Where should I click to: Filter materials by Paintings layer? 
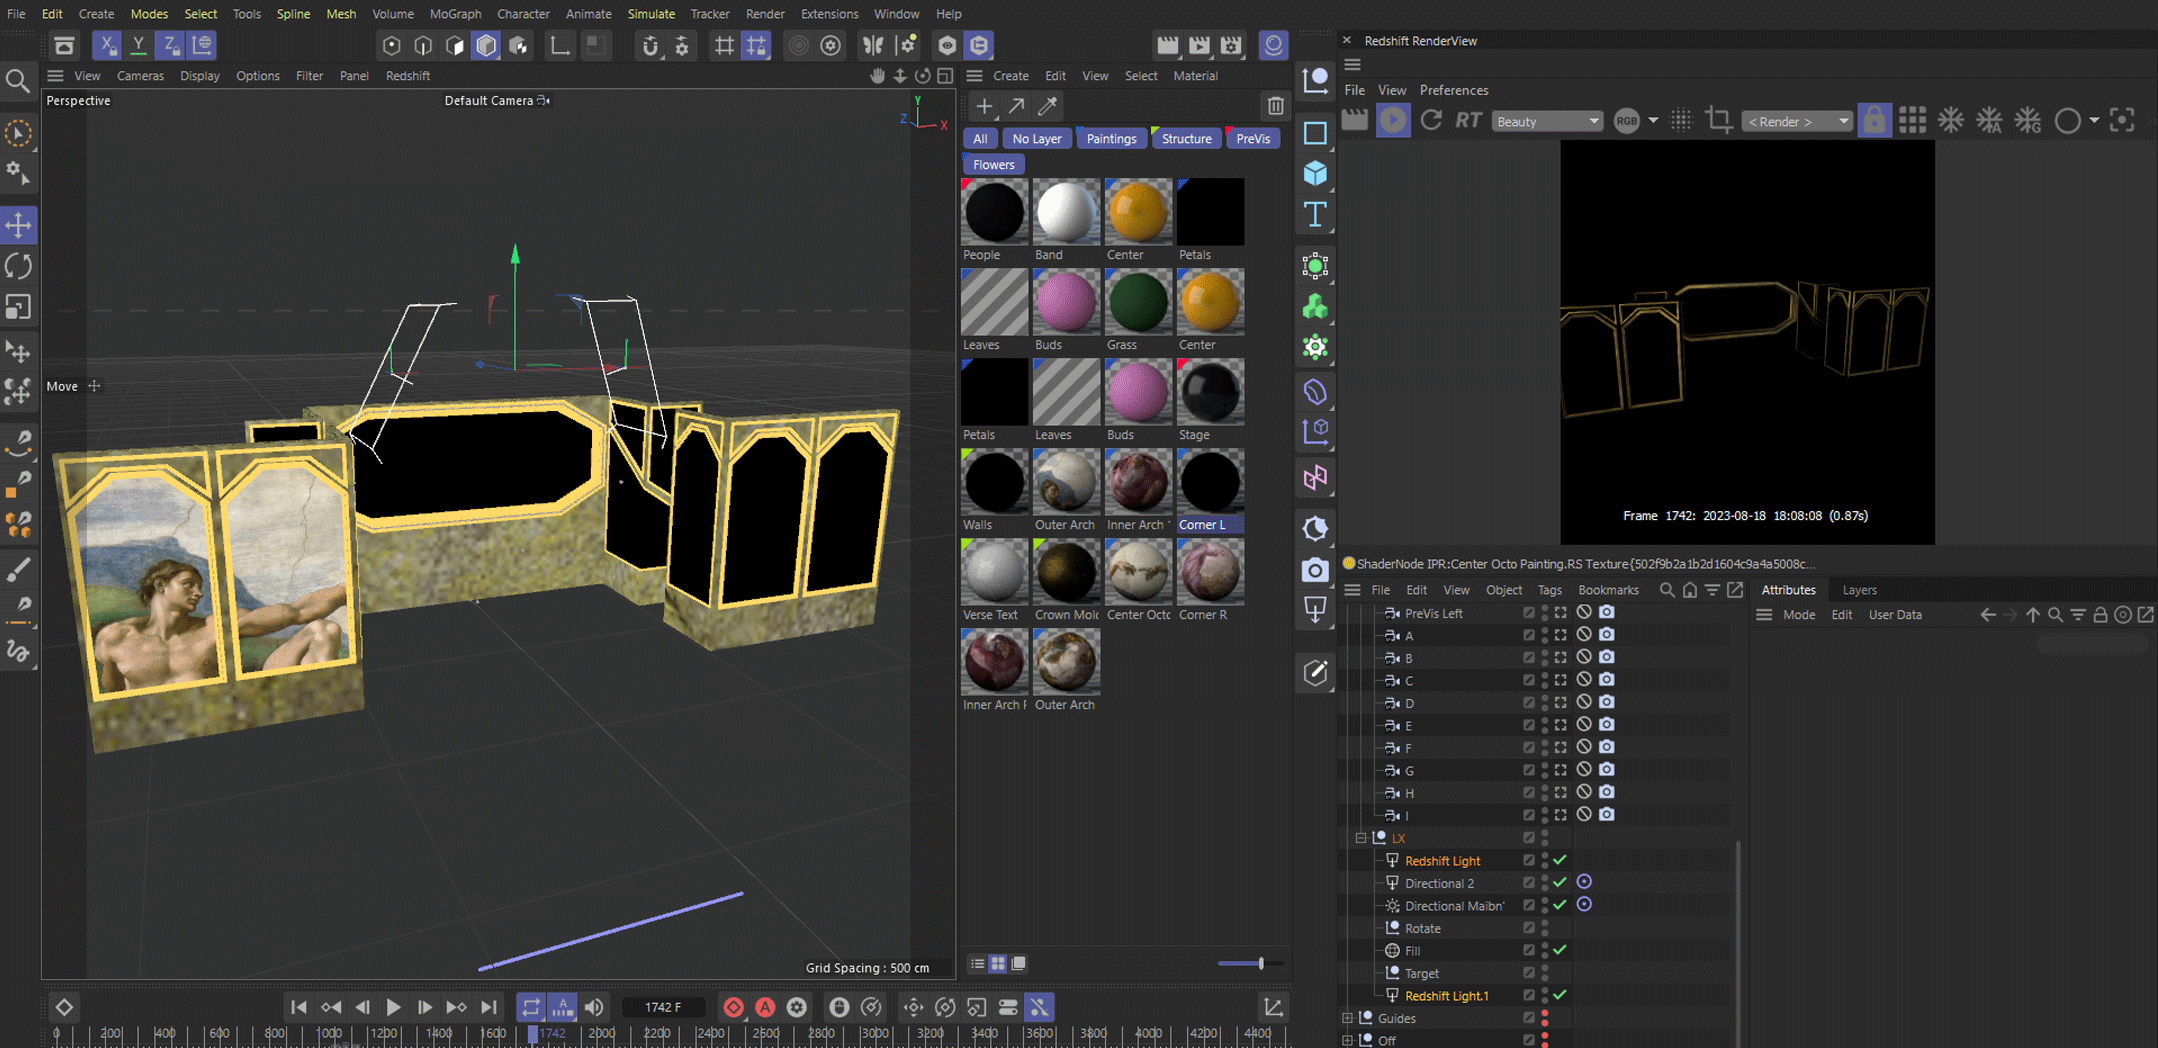[x=1111, y=139]
